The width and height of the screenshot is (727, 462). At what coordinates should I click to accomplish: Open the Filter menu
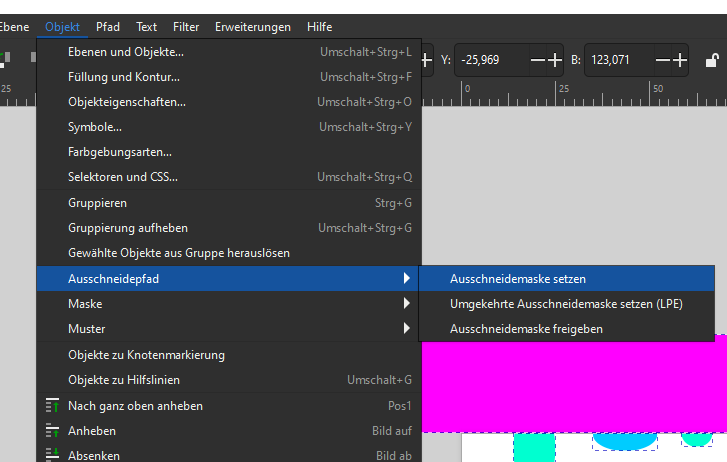coord(185,27)
